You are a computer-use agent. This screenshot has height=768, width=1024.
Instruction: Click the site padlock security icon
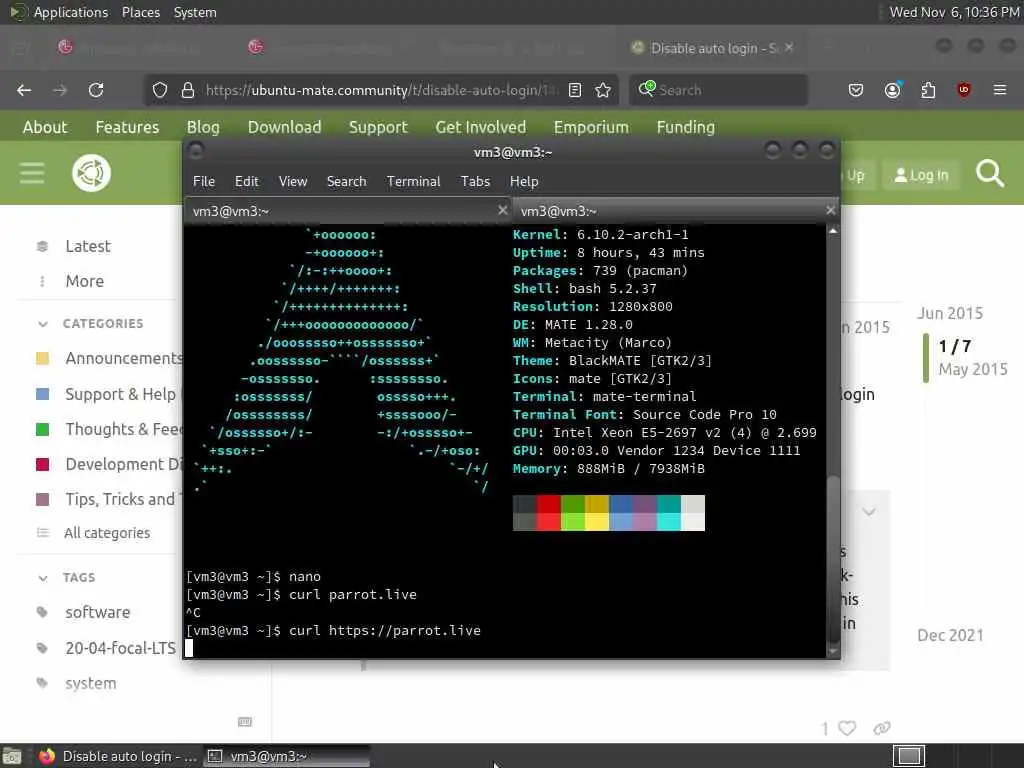tap(188, 90)
